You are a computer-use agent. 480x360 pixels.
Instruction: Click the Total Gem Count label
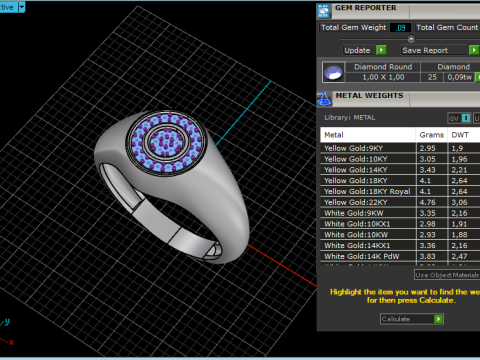pos(447,27)
